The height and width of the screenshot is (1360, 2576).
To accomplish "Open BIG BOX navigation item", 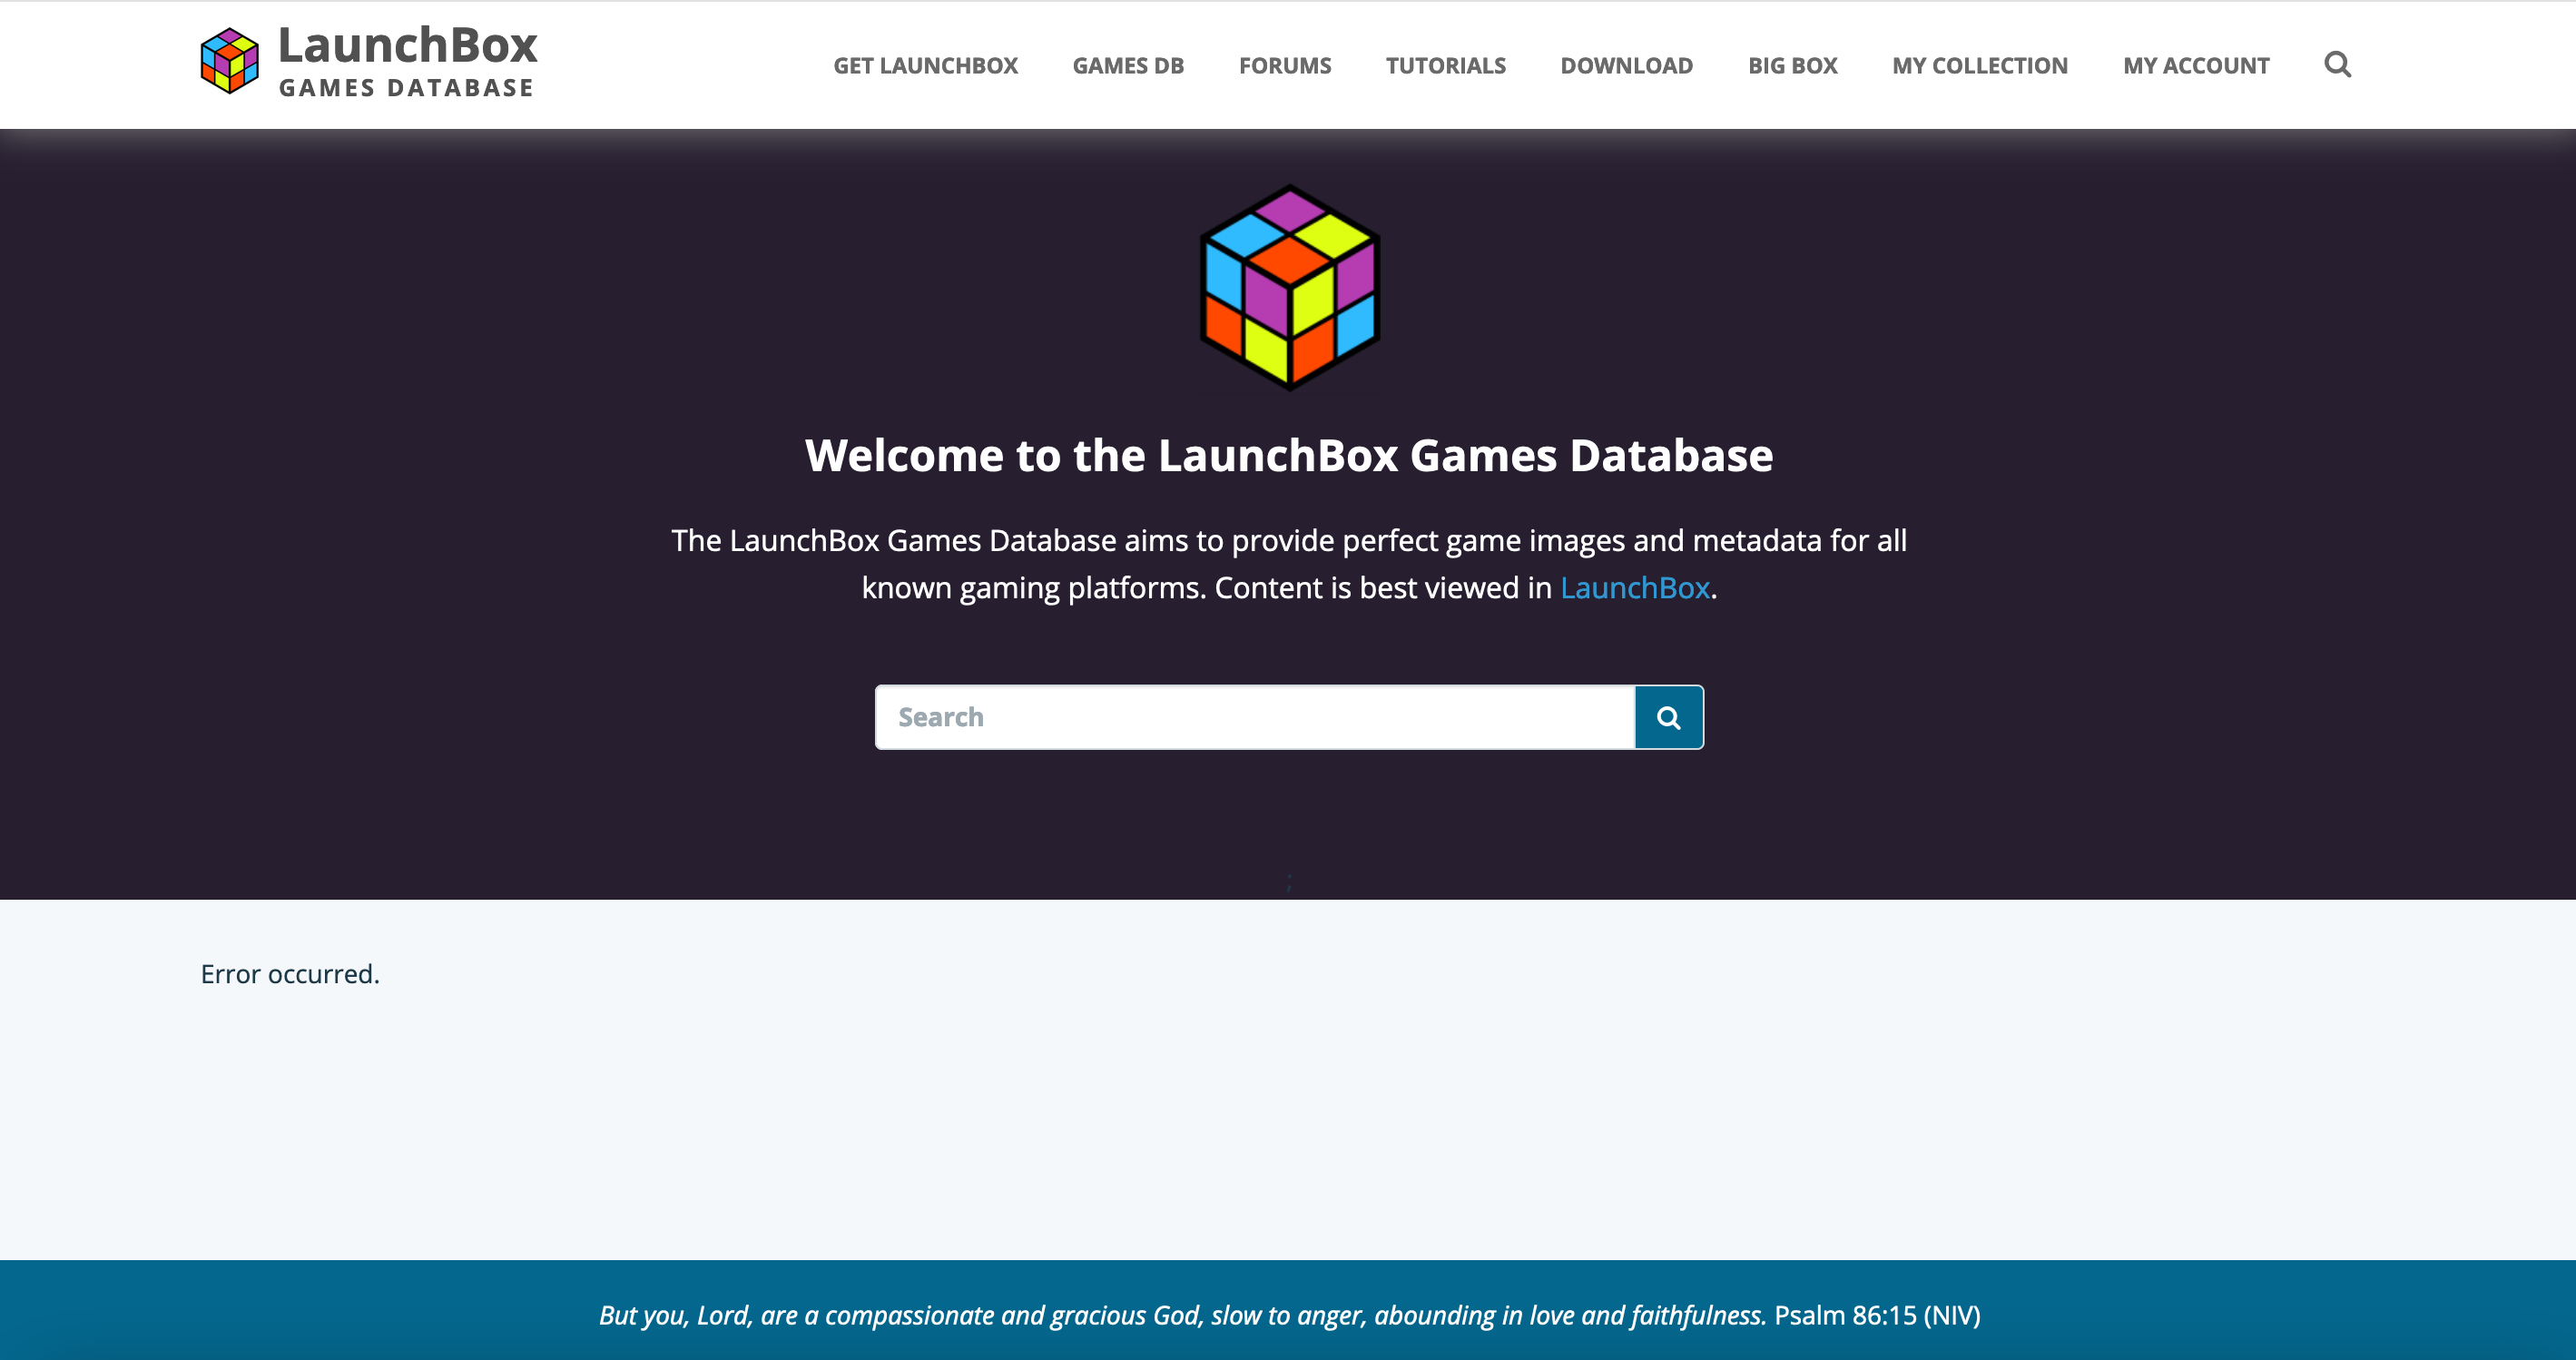I will point(1792,66).
